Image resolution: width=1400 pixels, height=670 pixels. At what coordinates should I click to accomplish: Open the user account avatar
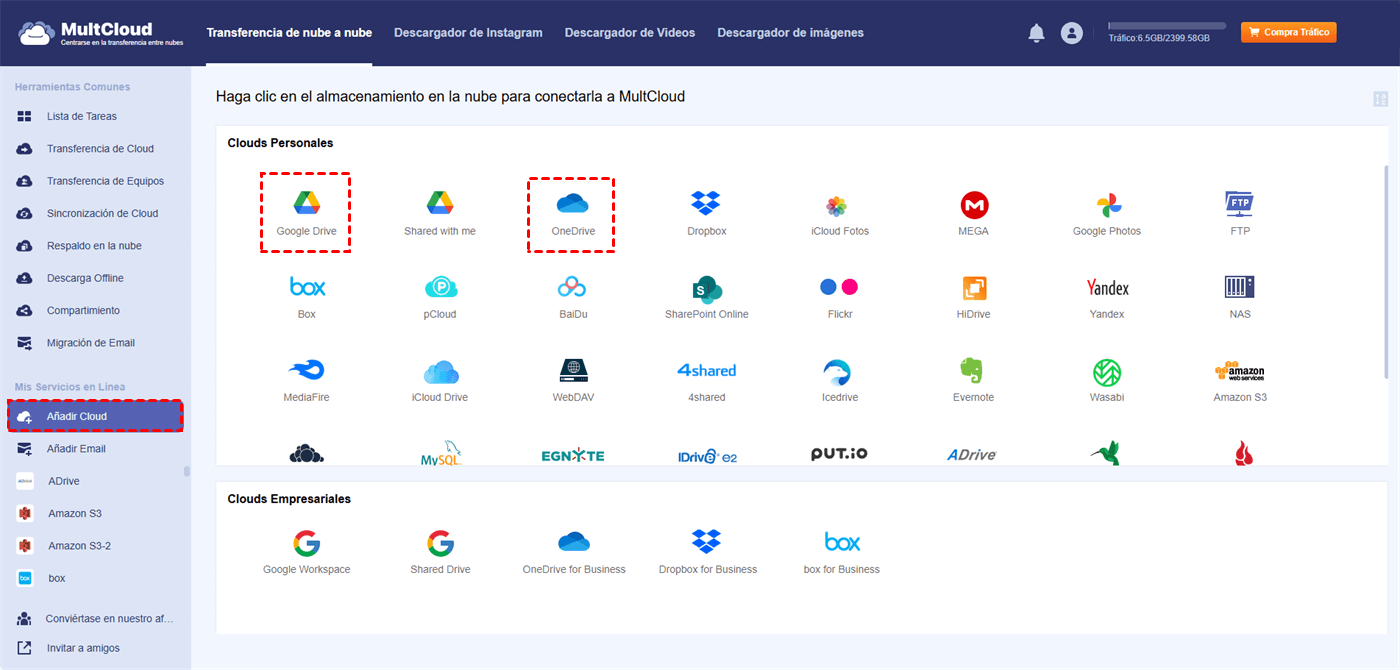(1072, 33)
